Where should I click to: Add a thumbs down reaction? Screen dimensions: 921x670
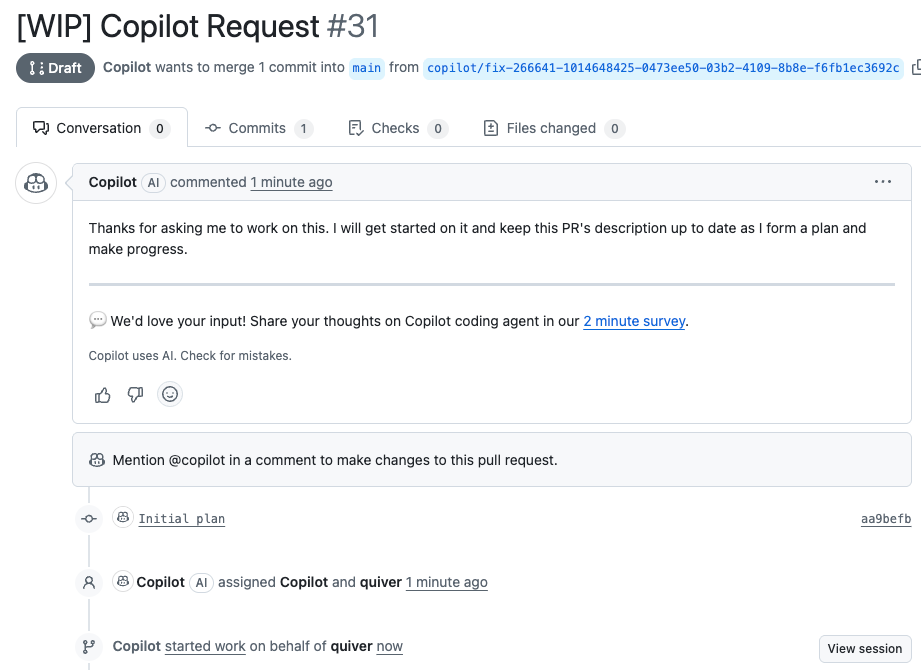click(136, 395)
